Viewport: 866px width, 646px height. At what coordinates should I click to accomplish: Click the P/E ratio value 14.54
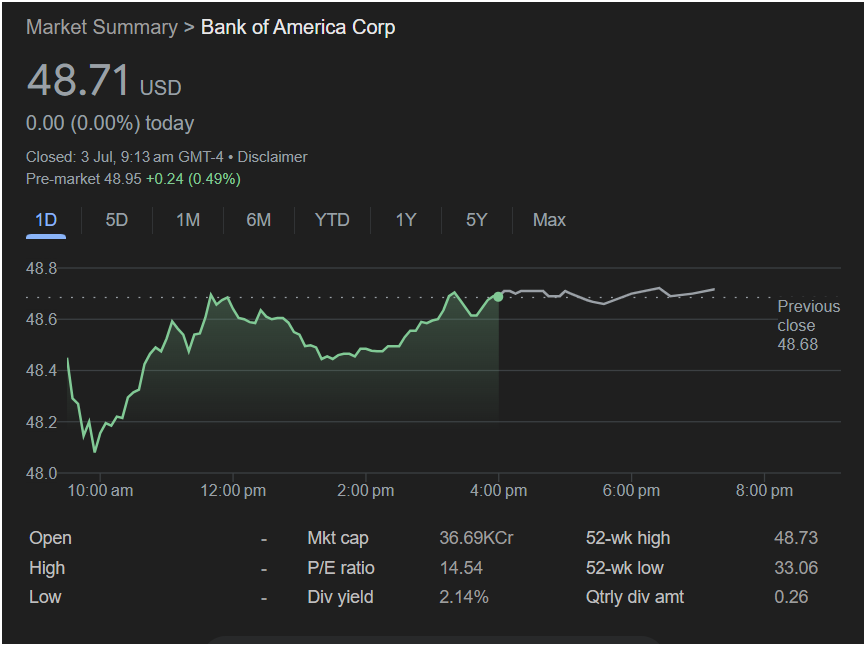[461, 568]
